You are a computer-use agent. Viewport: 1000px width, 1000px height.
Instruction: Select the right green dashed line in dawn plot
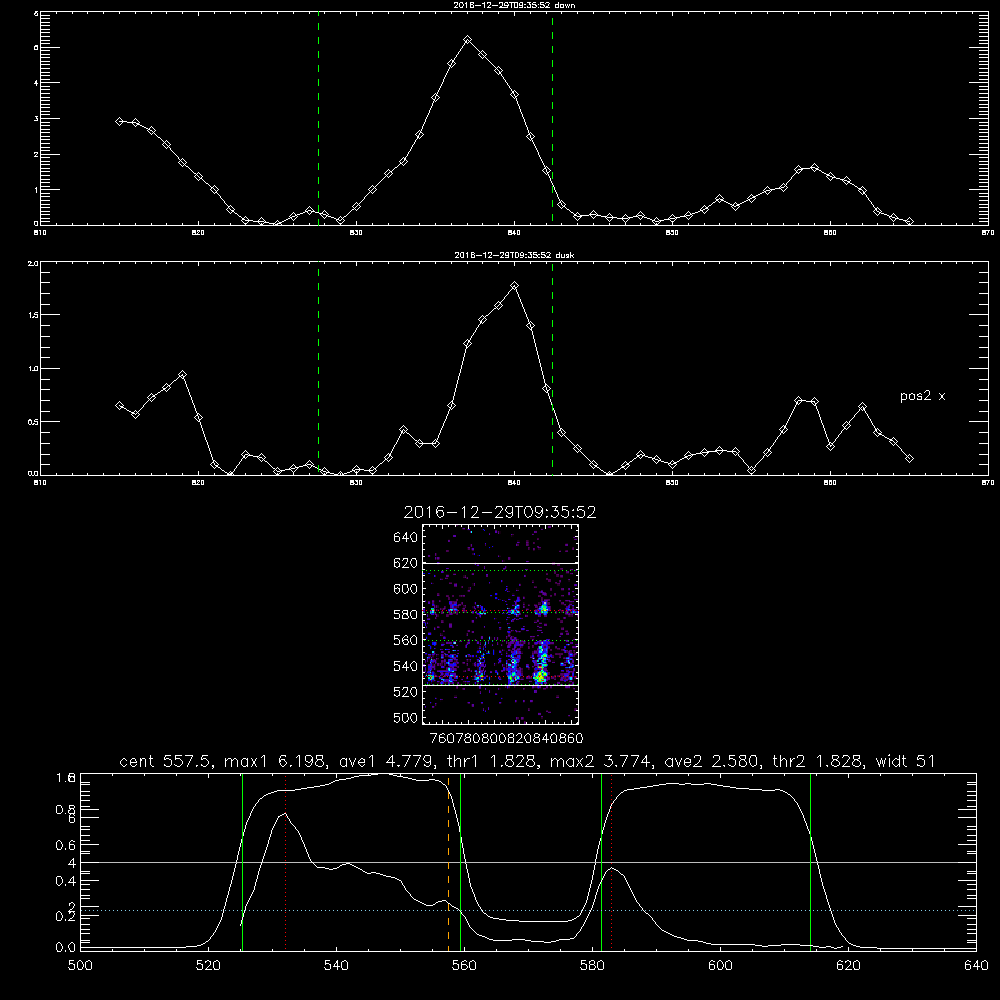[552, 118]
